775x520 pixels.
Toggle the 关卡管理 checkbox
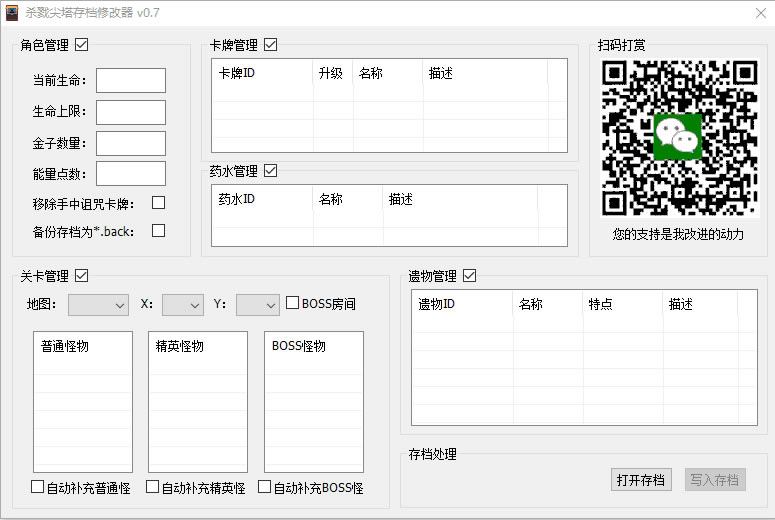tap(81, 276)
